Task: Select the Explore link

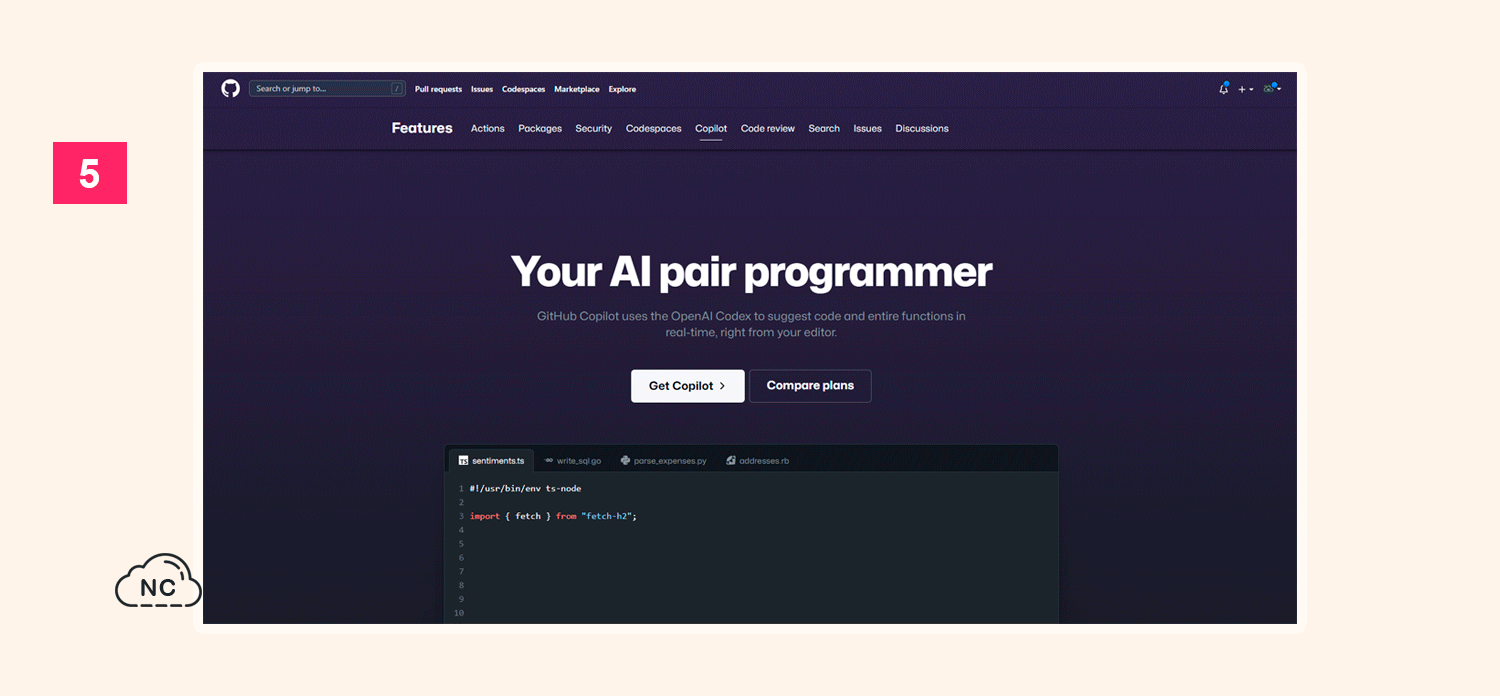Action: click(622, 89)
